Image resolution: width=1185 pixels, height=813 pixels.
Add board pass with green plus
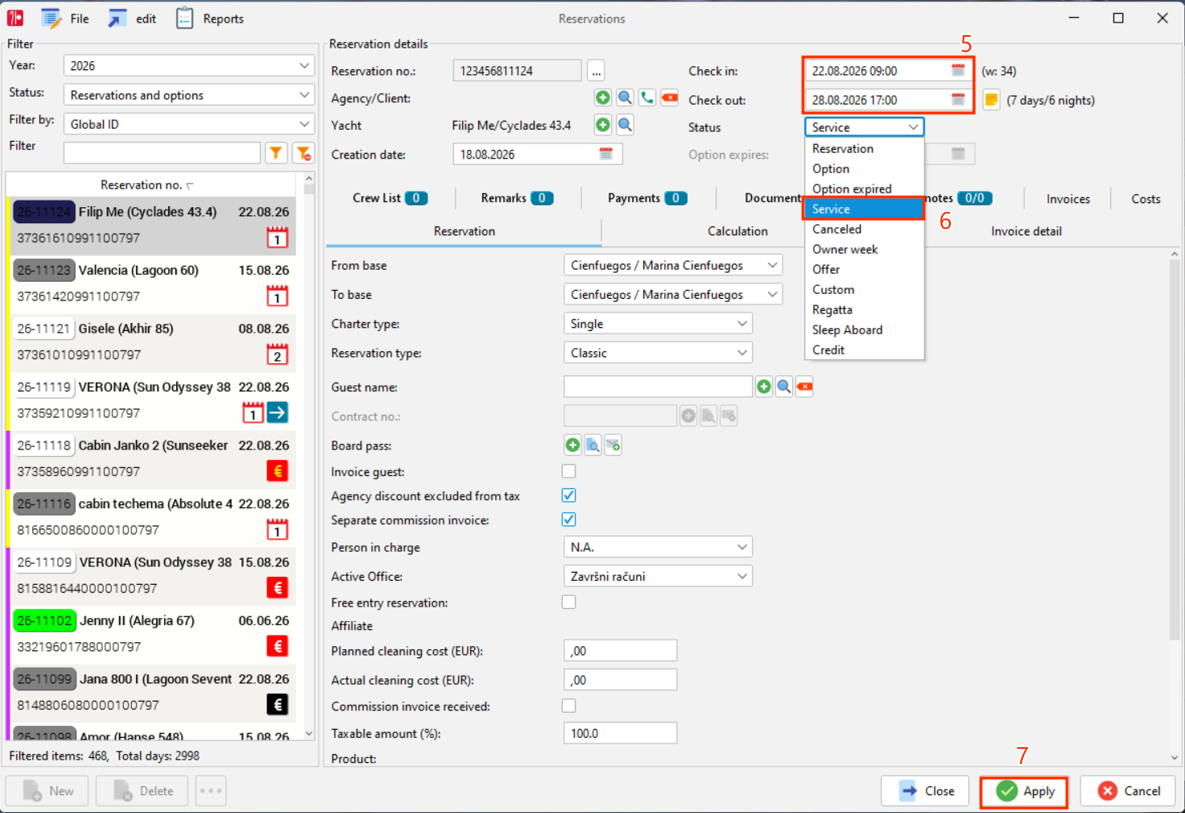573,445
